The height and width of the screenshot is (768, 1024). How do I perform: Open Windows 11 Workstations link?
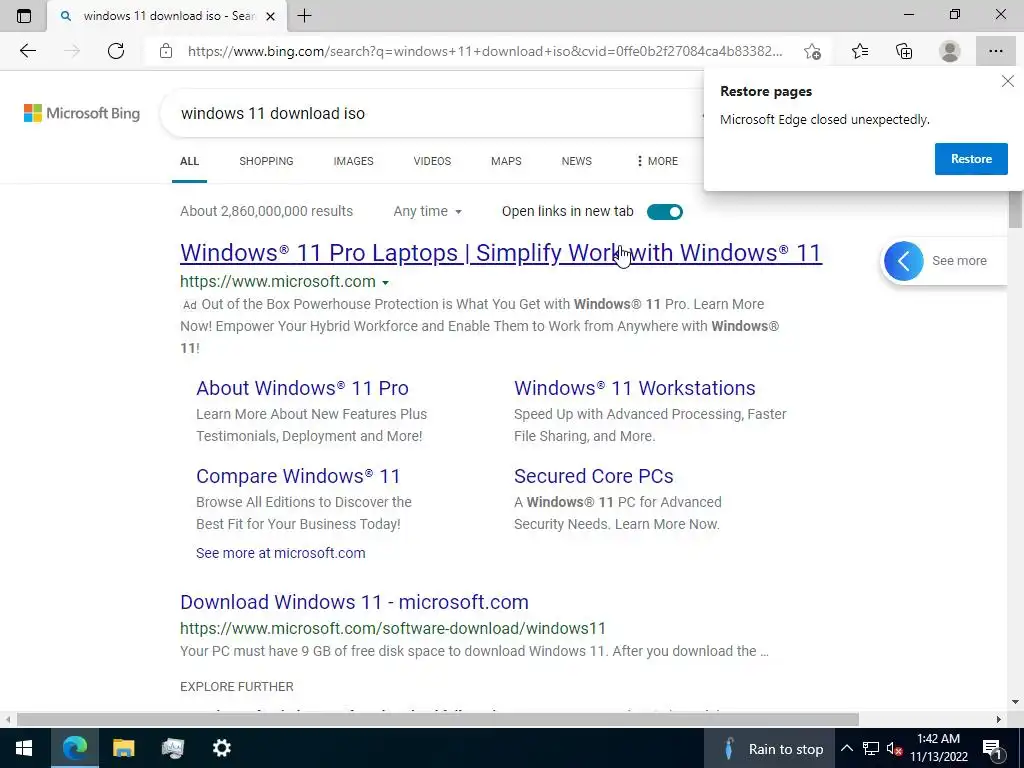click(635, 388)
